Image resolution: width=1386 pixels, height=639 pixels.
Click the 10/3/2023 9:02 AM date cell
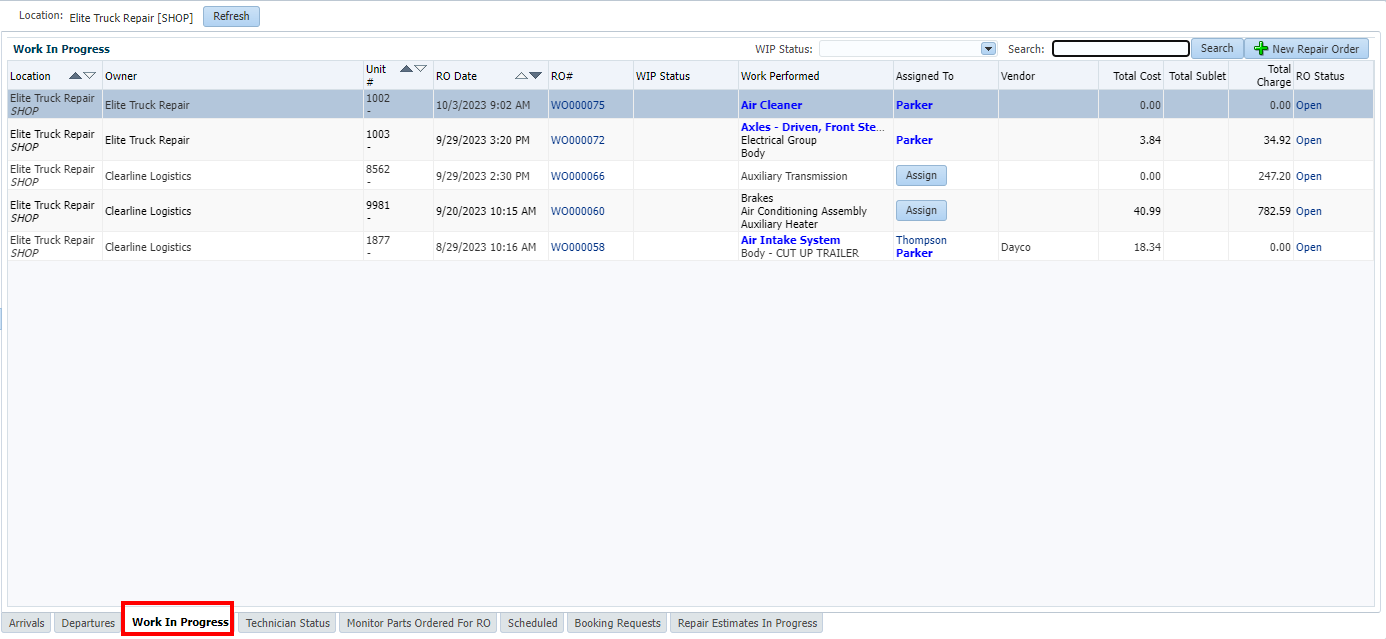[x=490, y=105]
